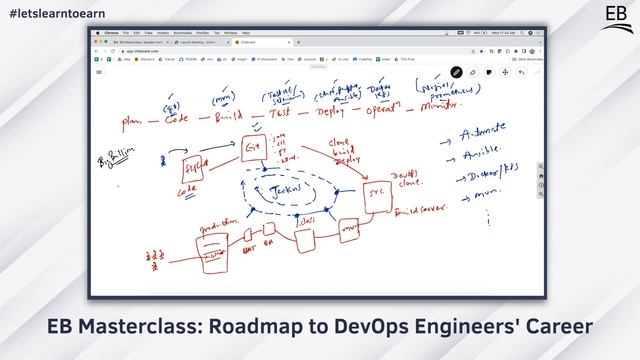Open macOS Spotlight search
This screenshot has height=360, width=640.
click(522, 33)
